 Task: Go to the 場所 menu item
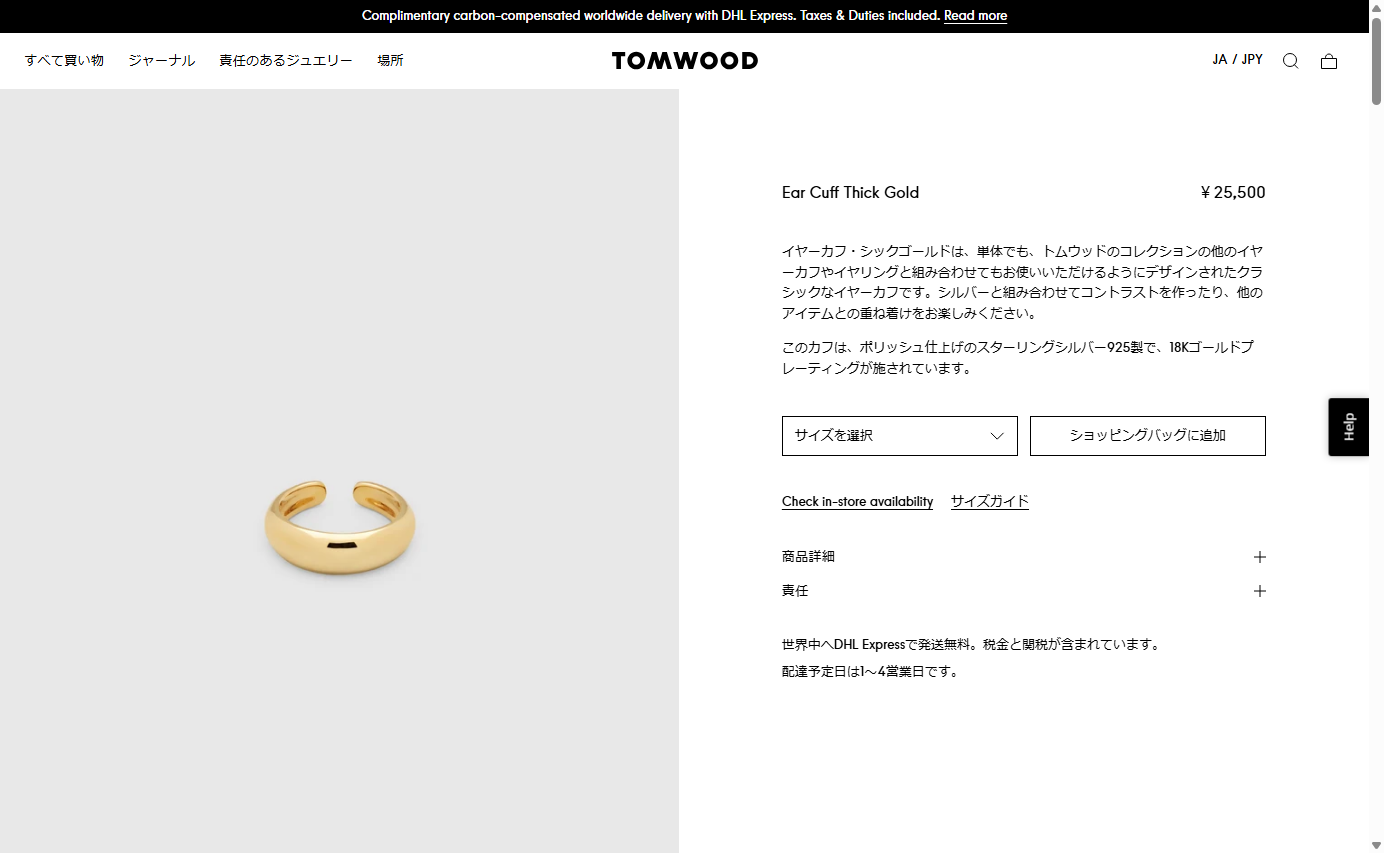click(x=390, y=60)
